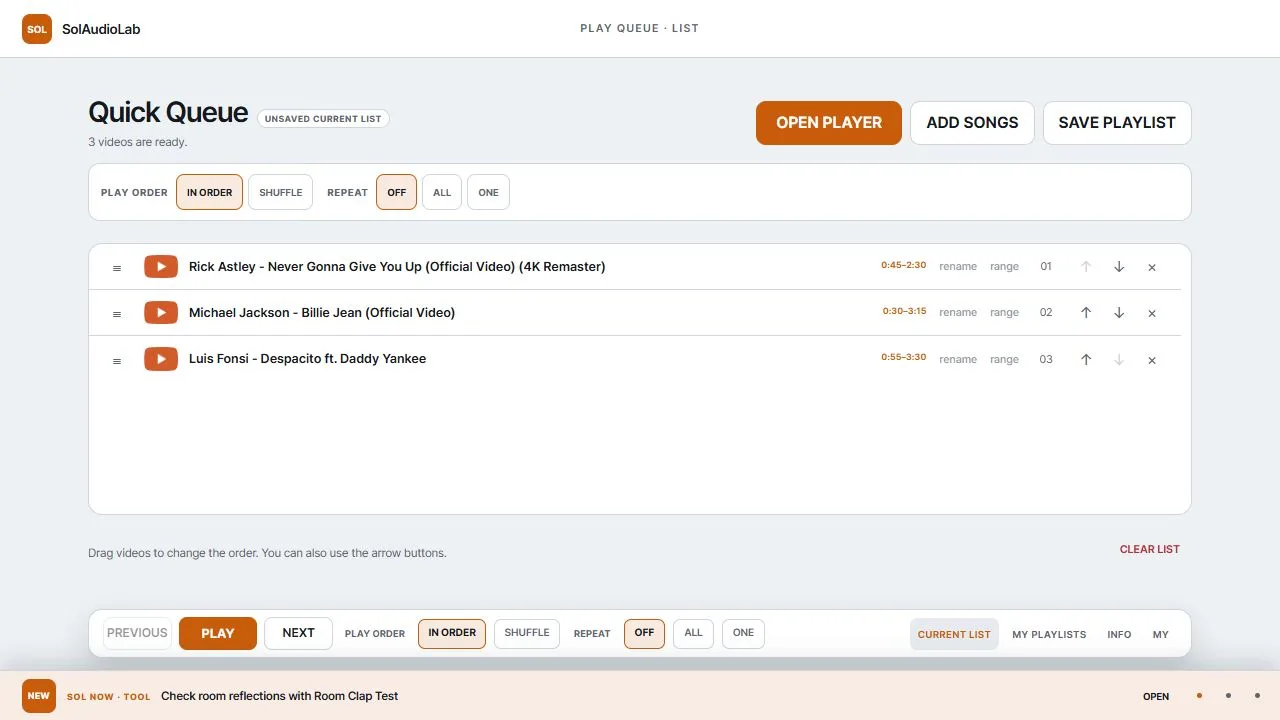Image resolution: width=1280 pixels, height=720 pixels.
Task: Click drag handle for Billie Jean row
Action: [117, 314]
